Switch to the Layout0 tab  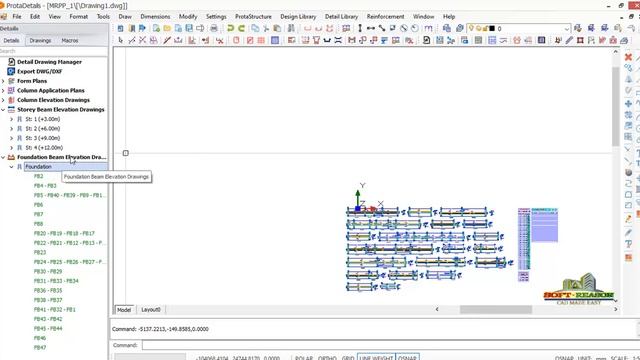point(151,310)
